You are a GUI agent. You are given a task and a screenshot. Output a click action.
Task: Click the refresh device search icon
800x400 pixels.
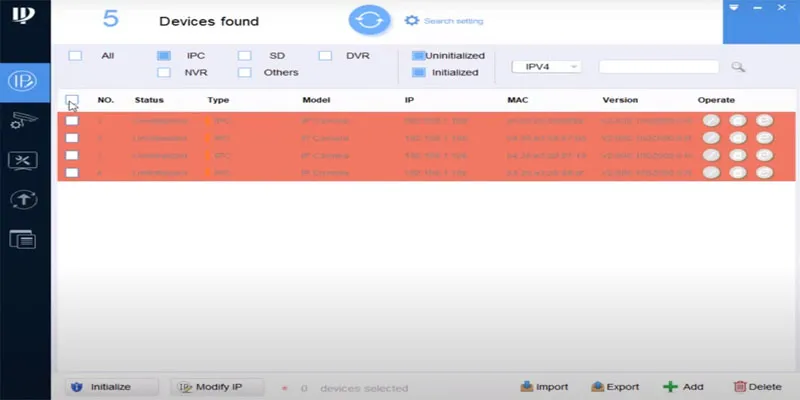tap(367, 21)
